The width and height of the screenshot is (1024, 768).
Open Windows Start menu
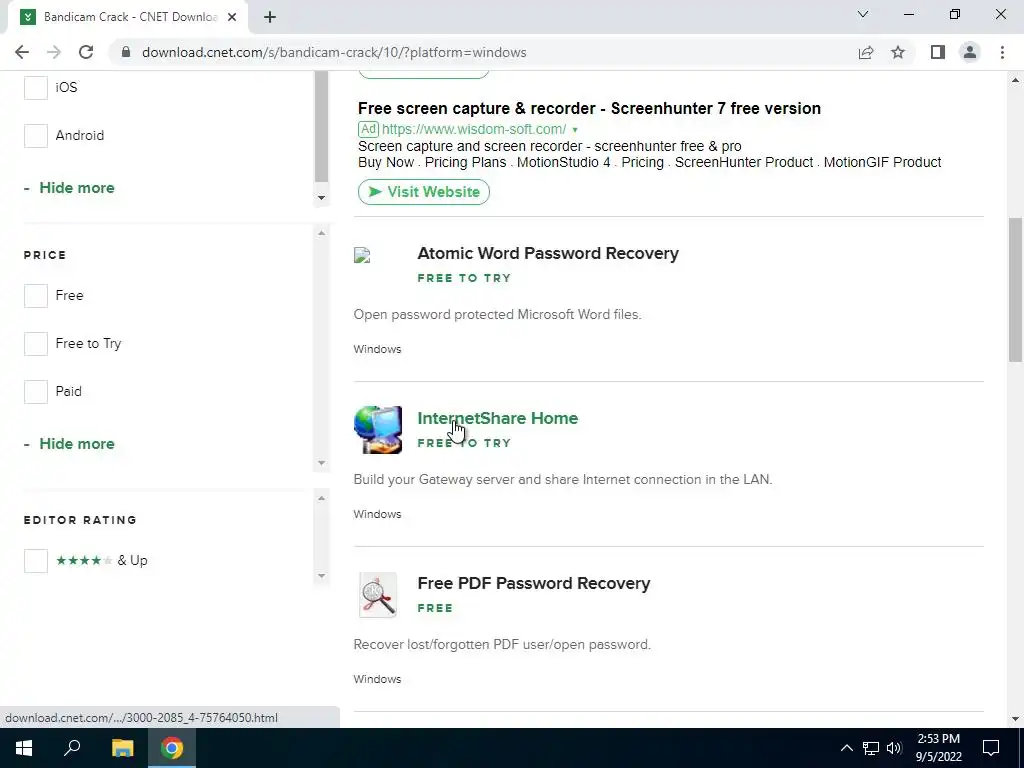click(x=24, y=748)
